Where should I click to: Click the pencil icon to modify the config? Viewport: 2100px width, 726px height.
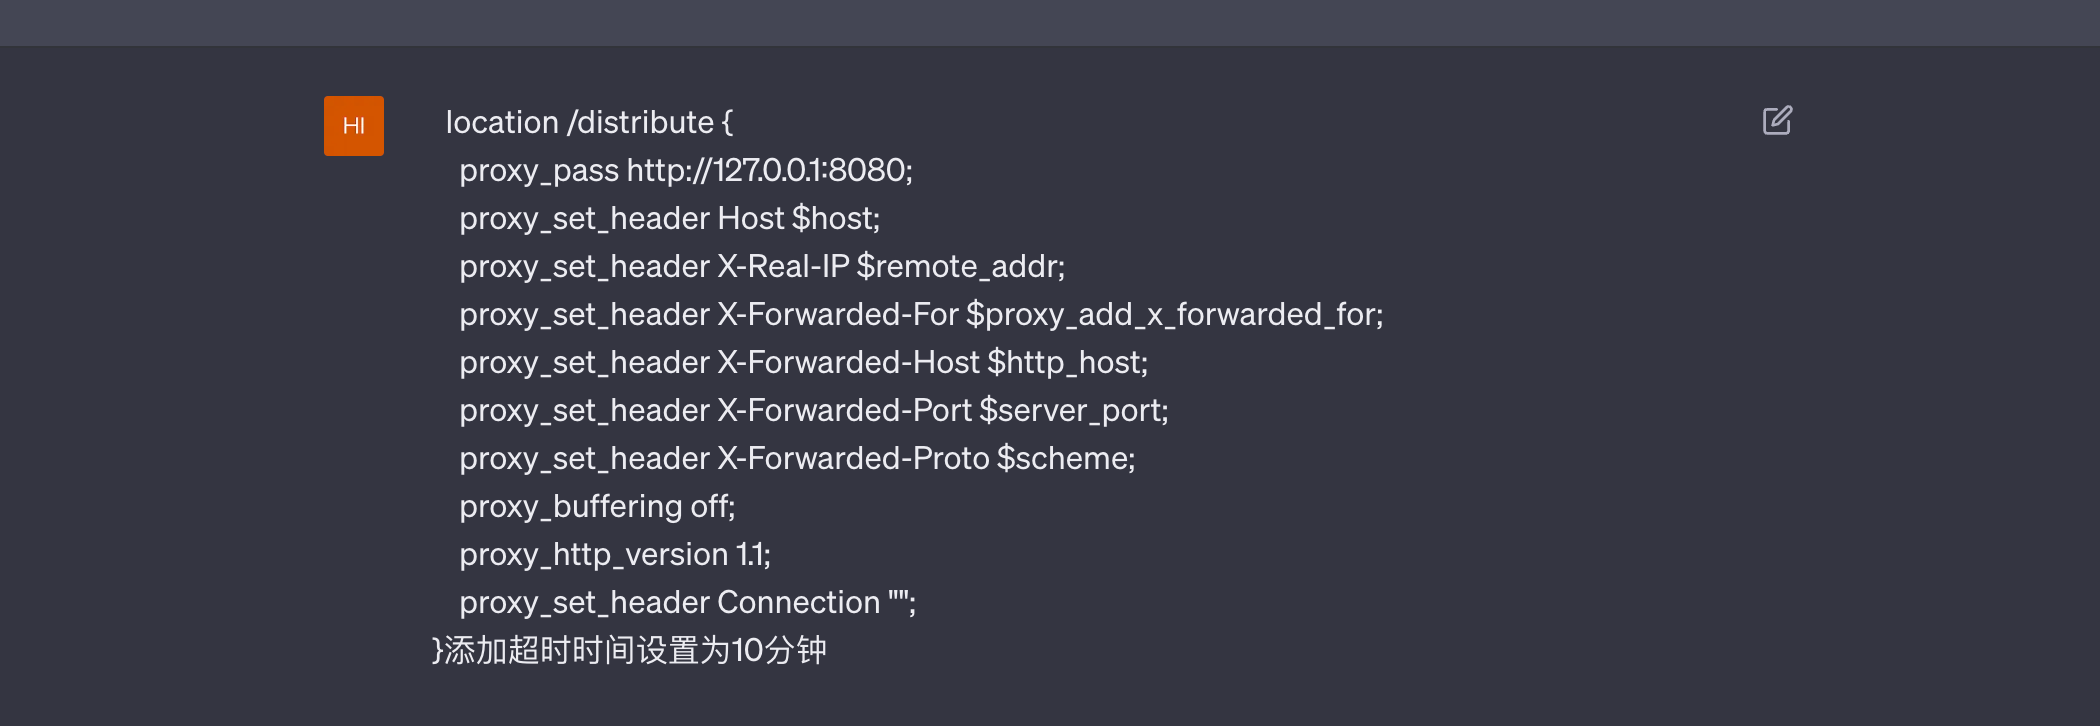pos(1777,121)
